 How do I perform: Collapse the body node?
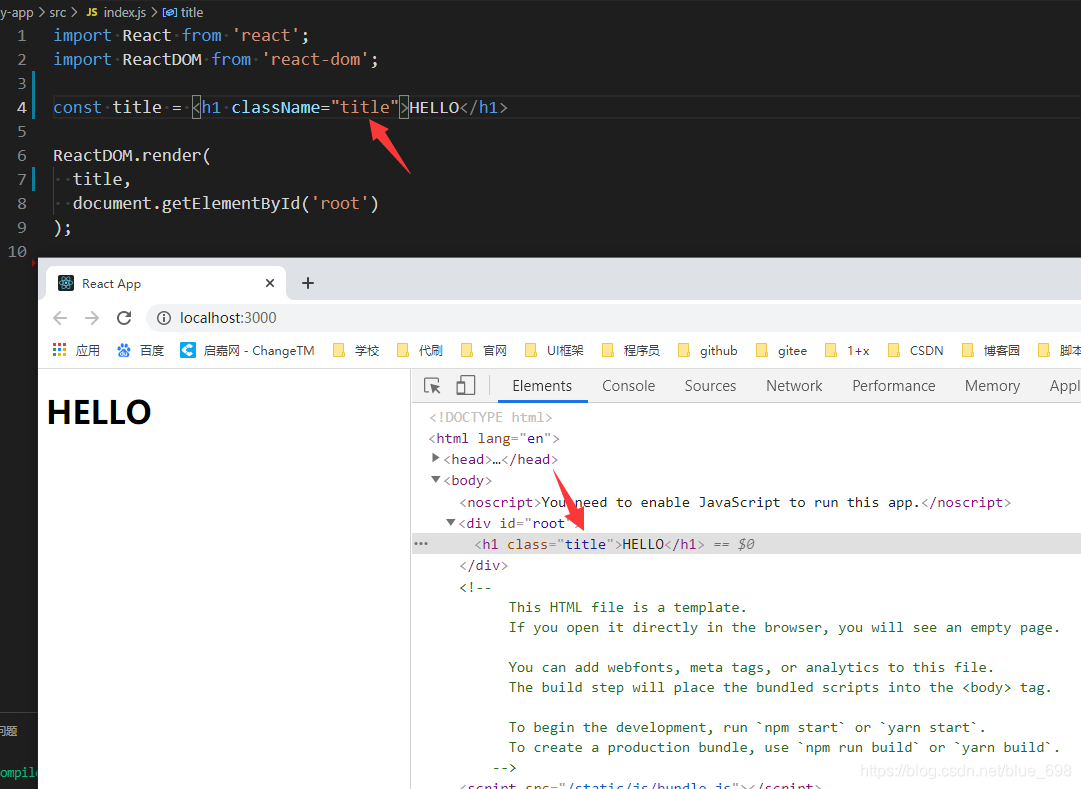pyautogui.click(x=436, y=479)
